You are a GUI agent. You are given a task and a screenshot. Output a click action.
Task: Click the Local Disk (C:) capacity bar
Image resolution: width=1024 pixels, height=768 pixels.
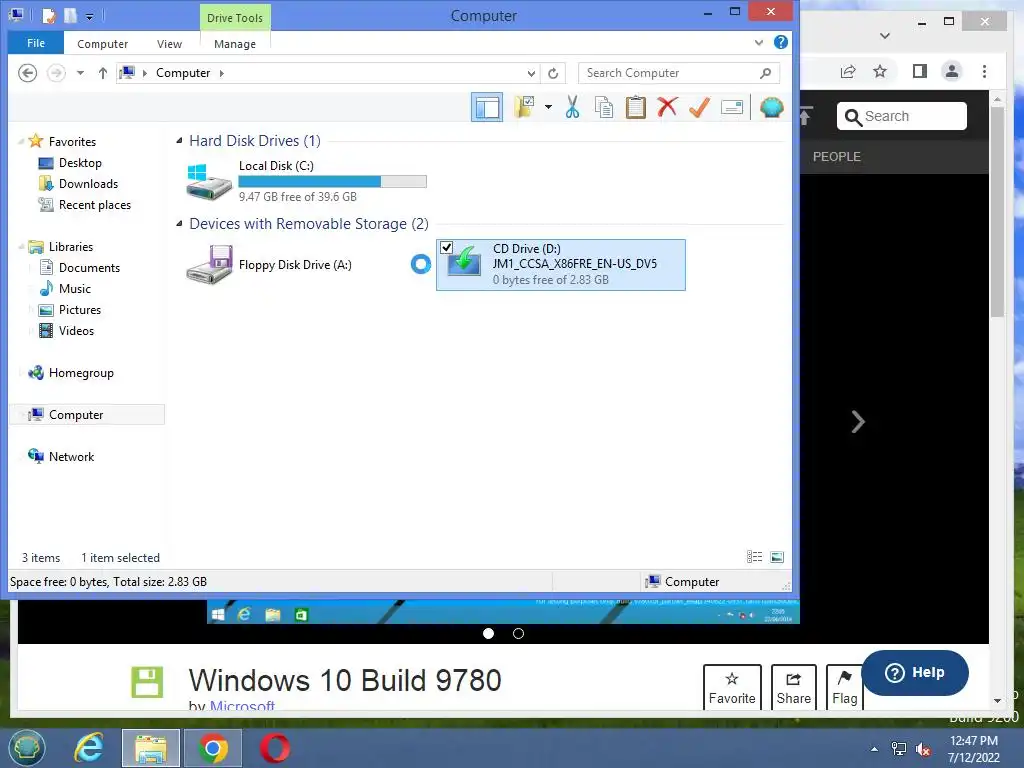point(332,182)
